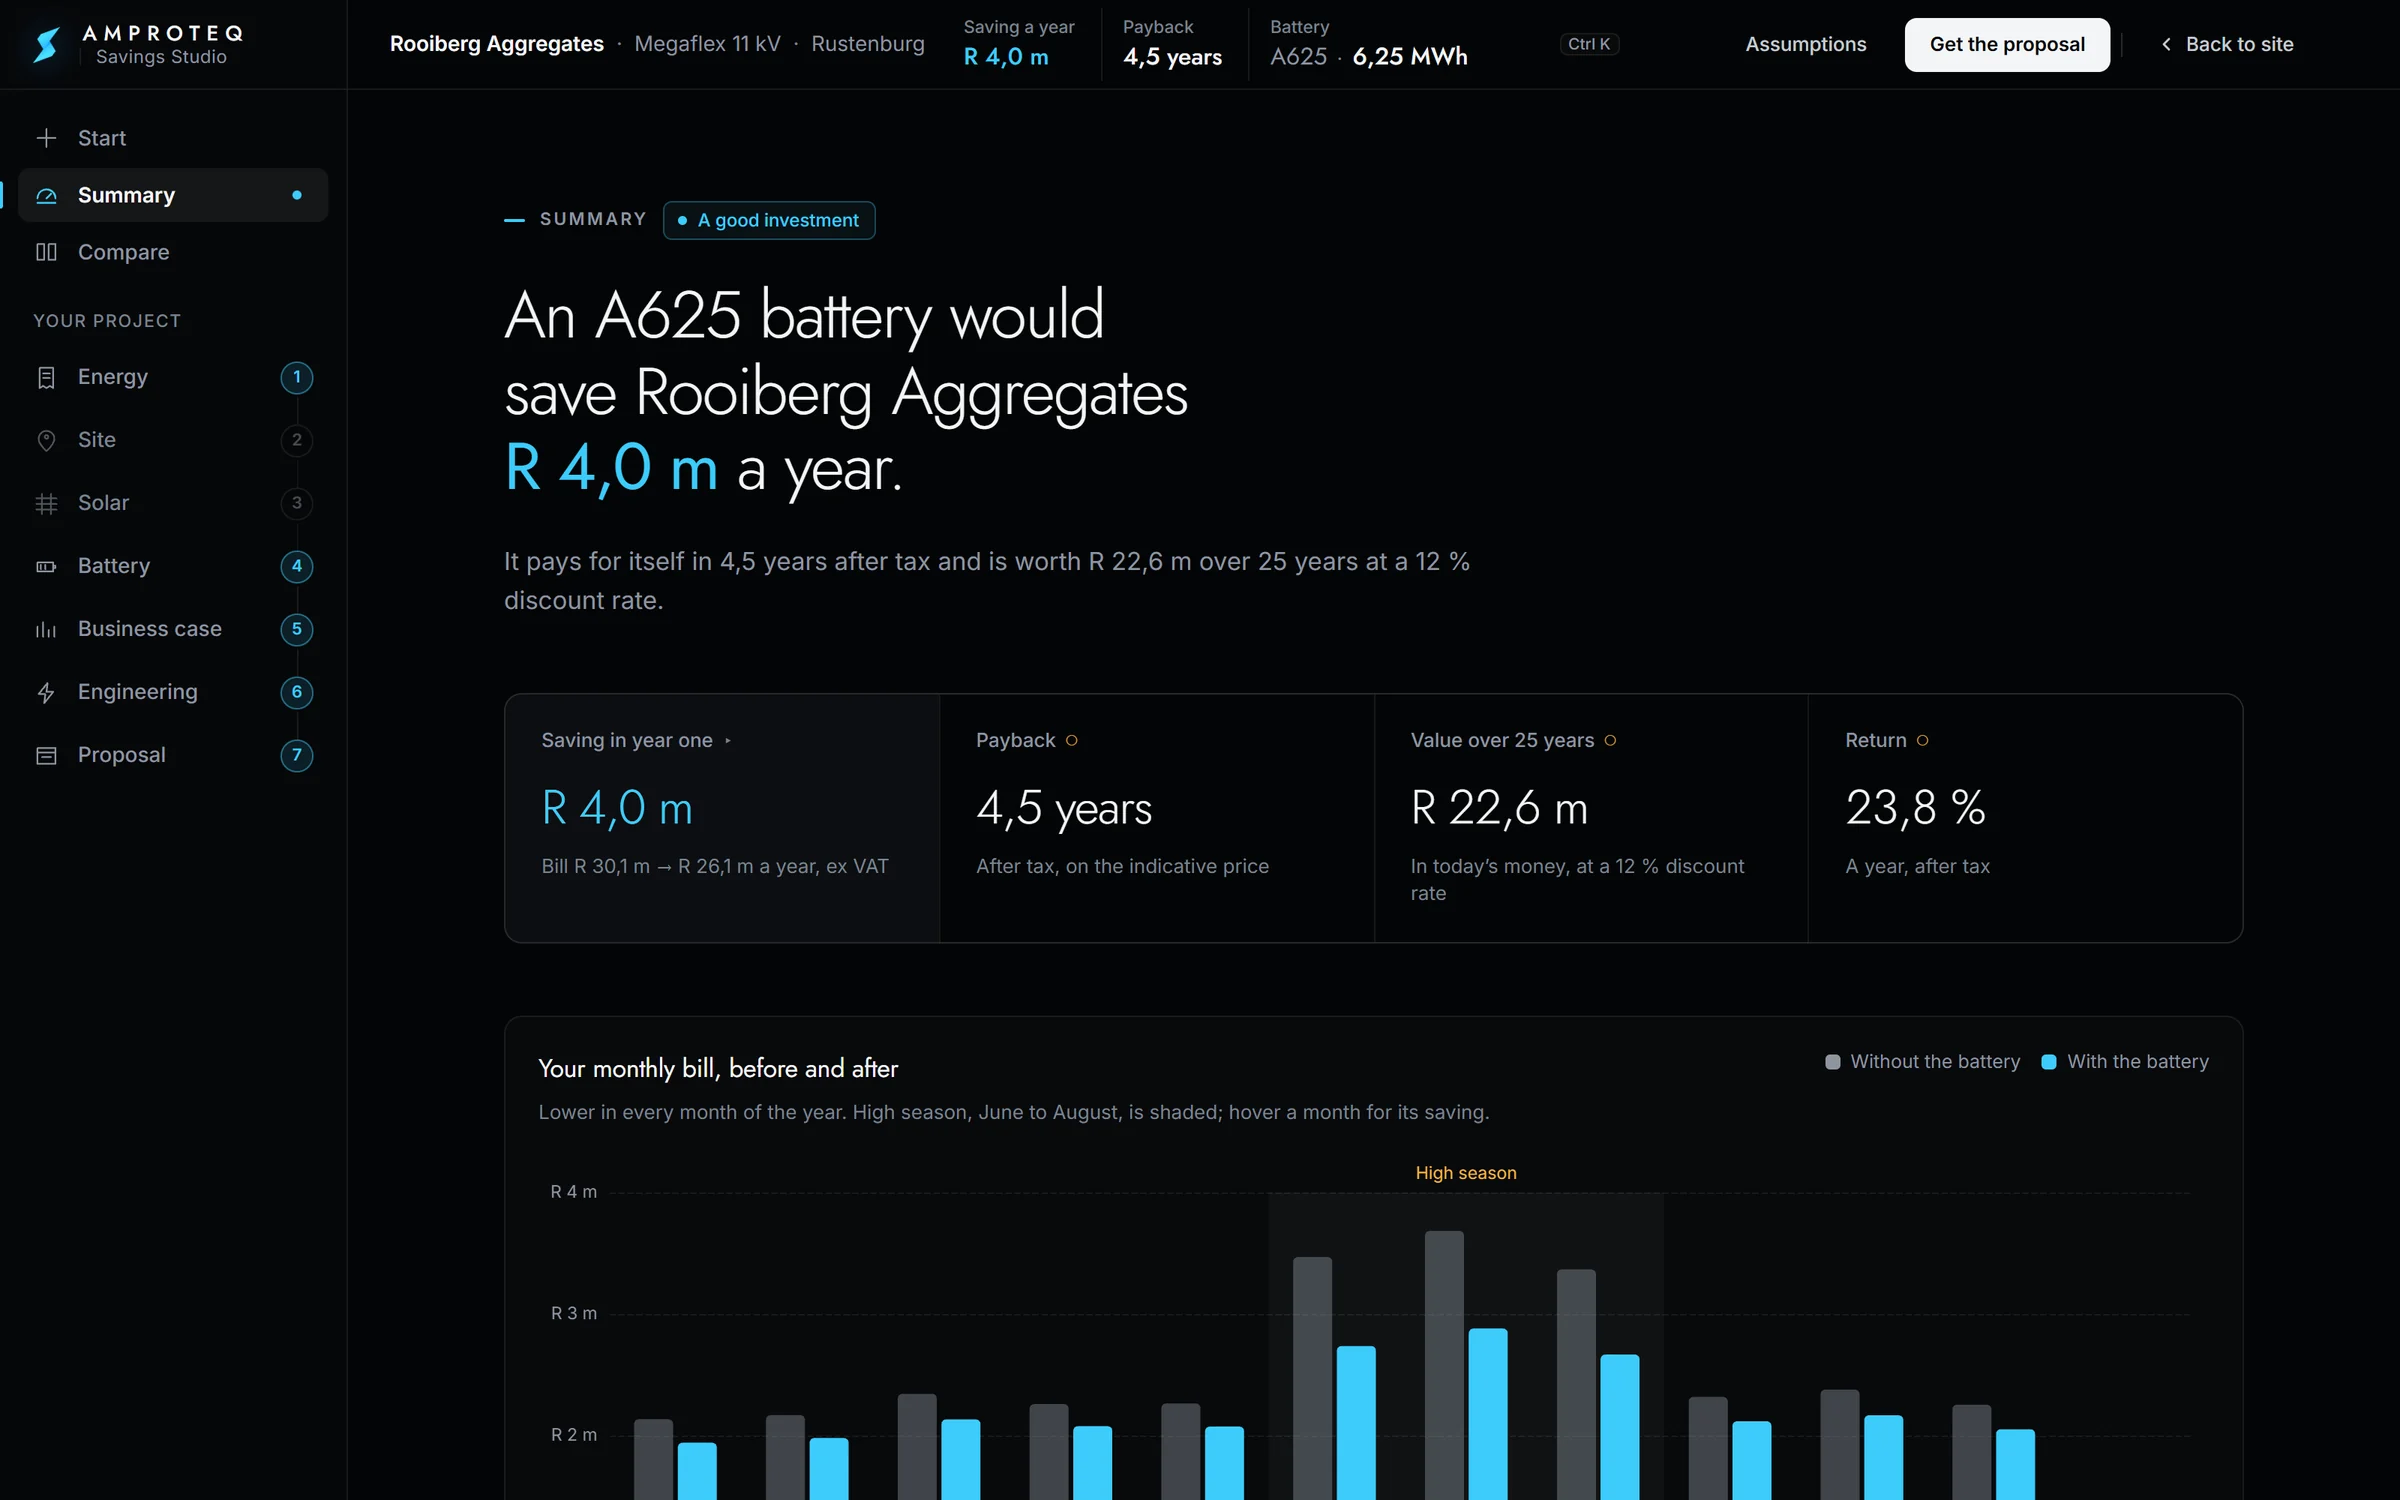Go to the Energy step
This screenshot has width=2400, height=1500.
pyautogui.click(x=172, y=377)
